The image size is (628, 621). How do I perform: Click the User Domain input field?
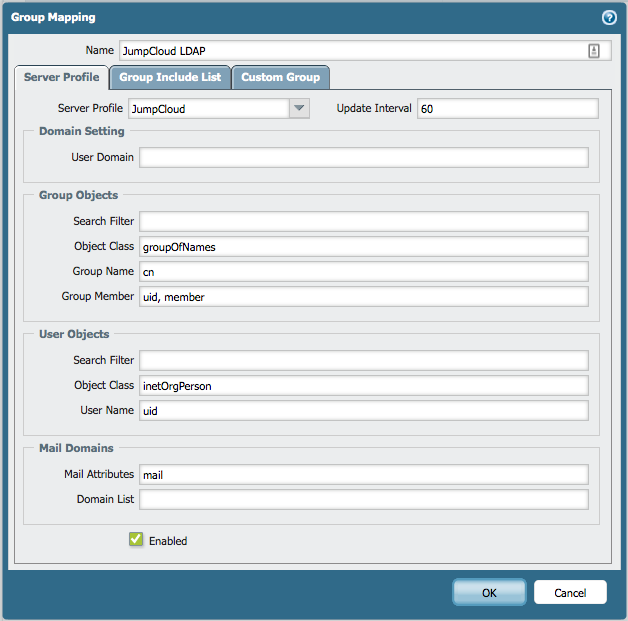click(363, 157)
